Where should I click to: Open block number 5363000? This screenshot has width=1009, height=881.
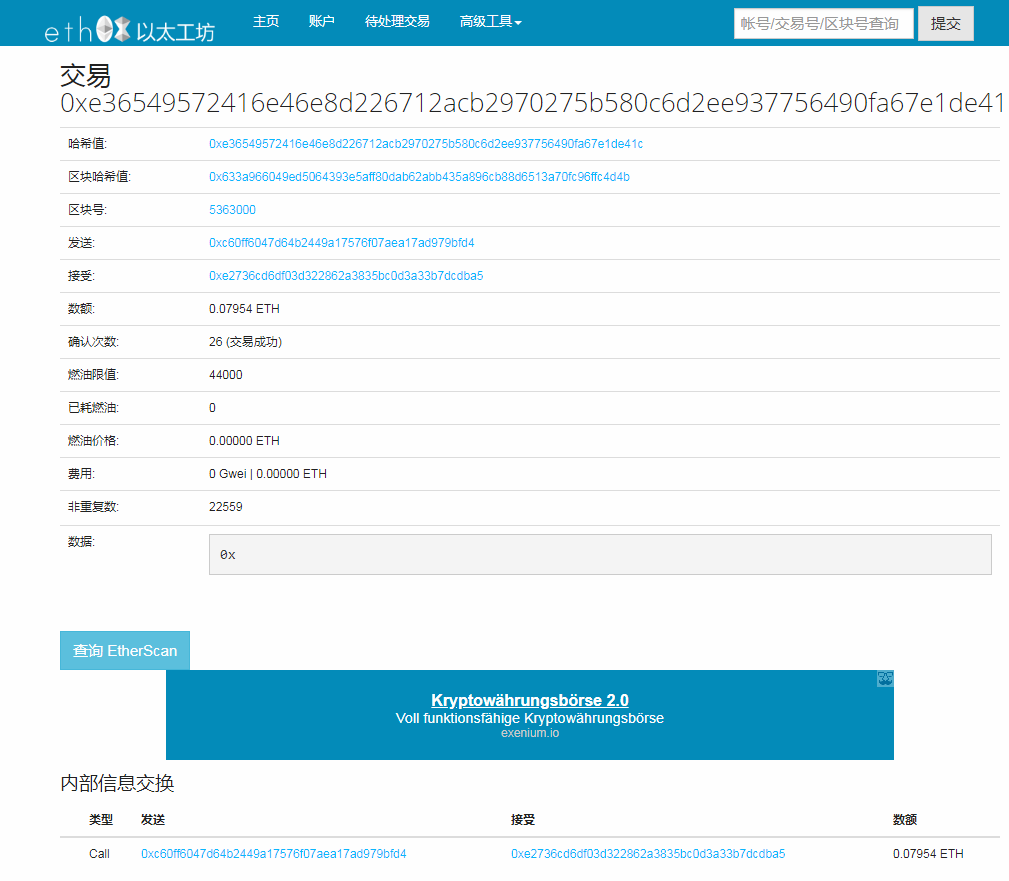(x=232, y=210)
